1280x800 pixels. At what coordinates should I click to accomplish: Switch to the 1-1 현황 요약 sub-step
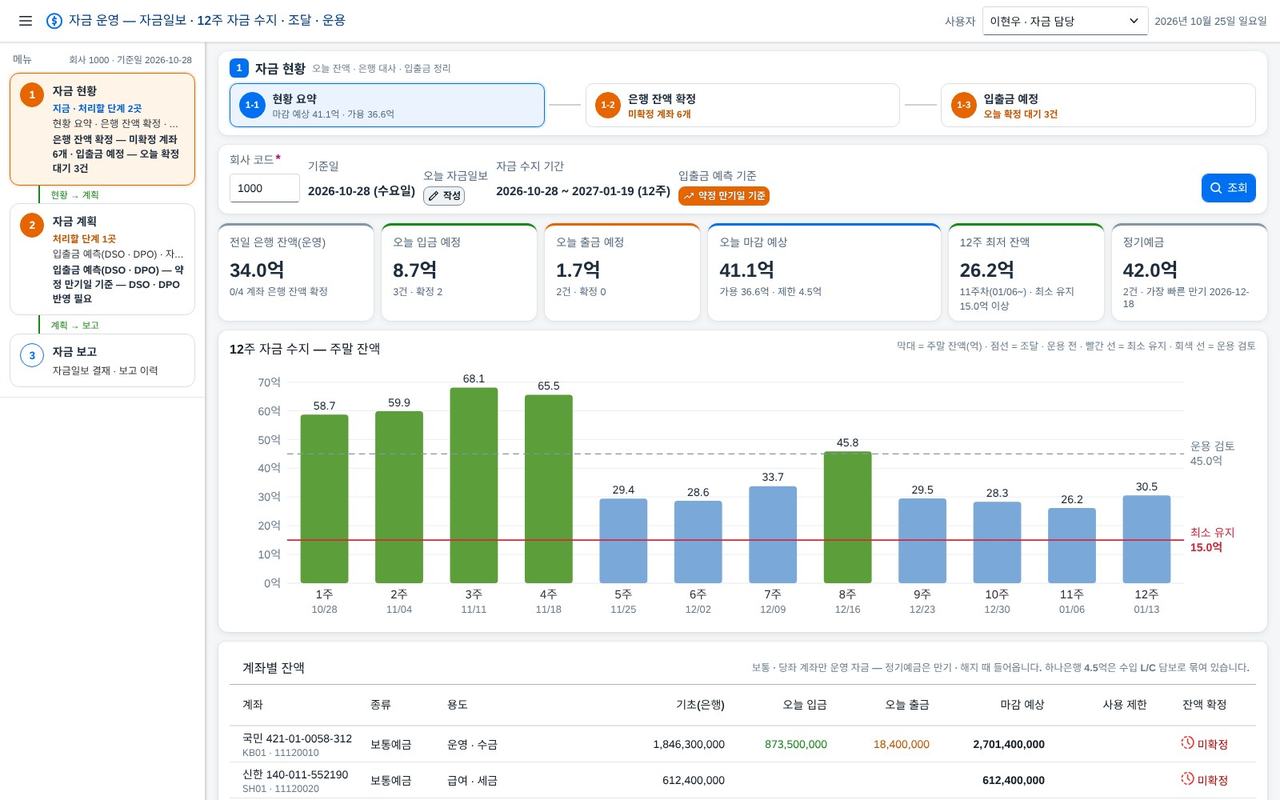[387, 105]
